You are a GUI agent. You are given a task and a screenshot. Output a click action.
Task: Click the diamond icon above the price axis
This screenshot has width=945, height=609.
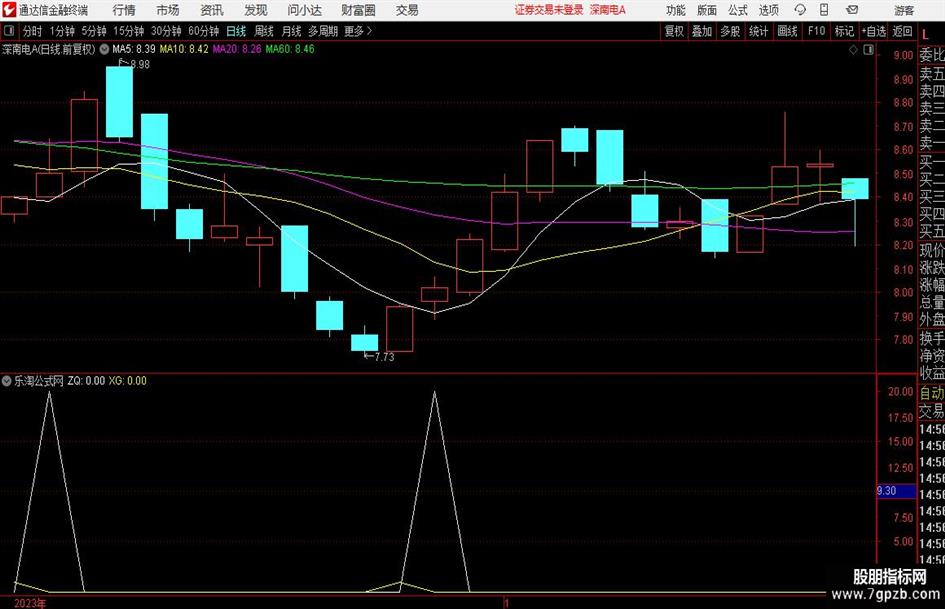pos(853,49)
